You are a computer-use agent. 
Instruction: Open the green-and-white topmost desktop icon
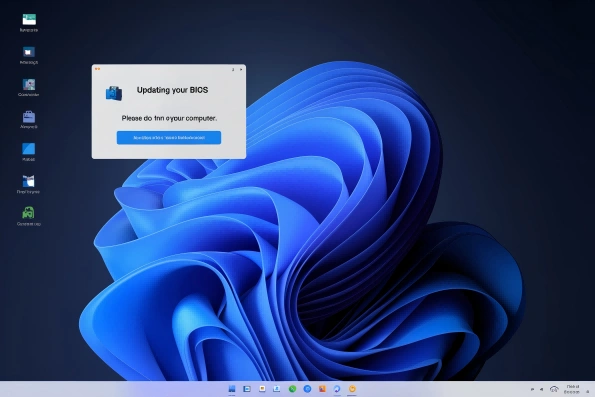pos(29,19)
